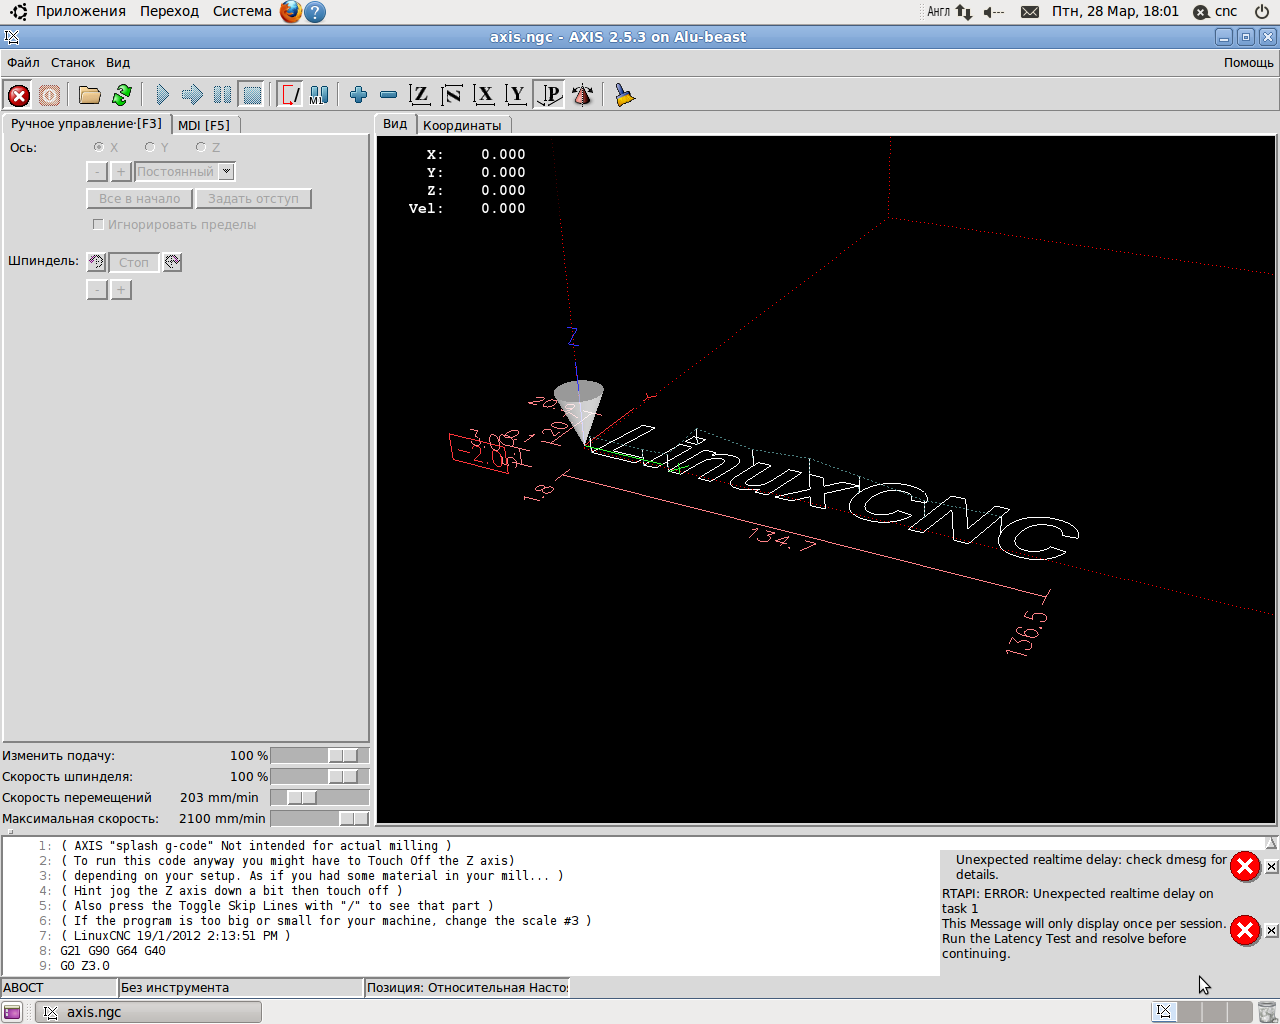Select the Y axis radio button
This screenshot has width=1280, height=1024.
pos(150,147)
